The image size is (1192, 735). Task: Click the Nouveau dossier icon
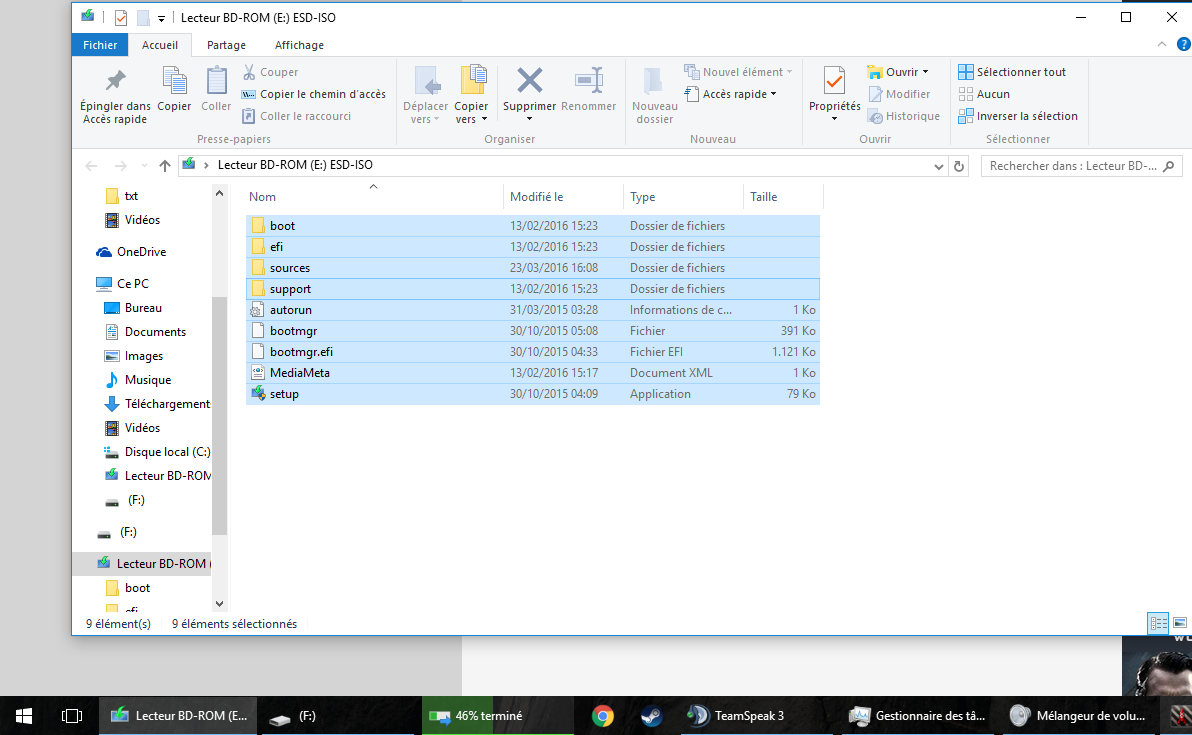tap(654, 83)
